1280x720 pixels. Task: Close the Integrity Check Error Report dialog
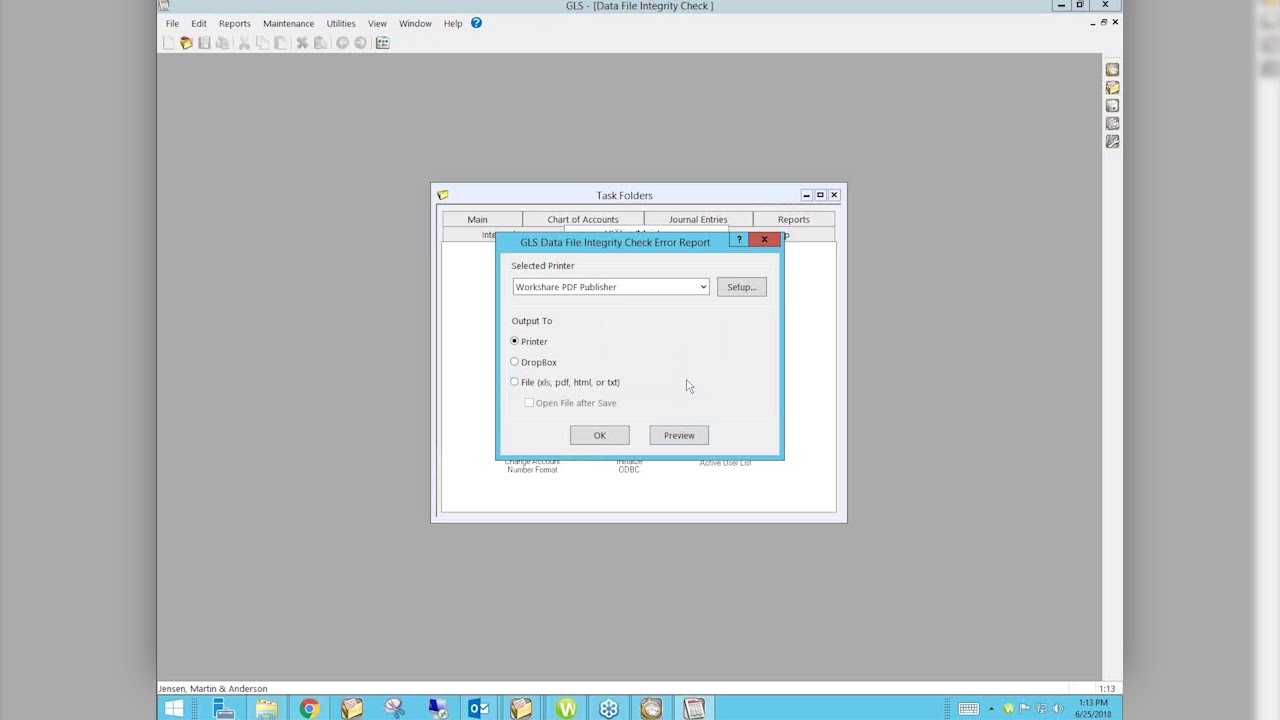coord(764,240)
